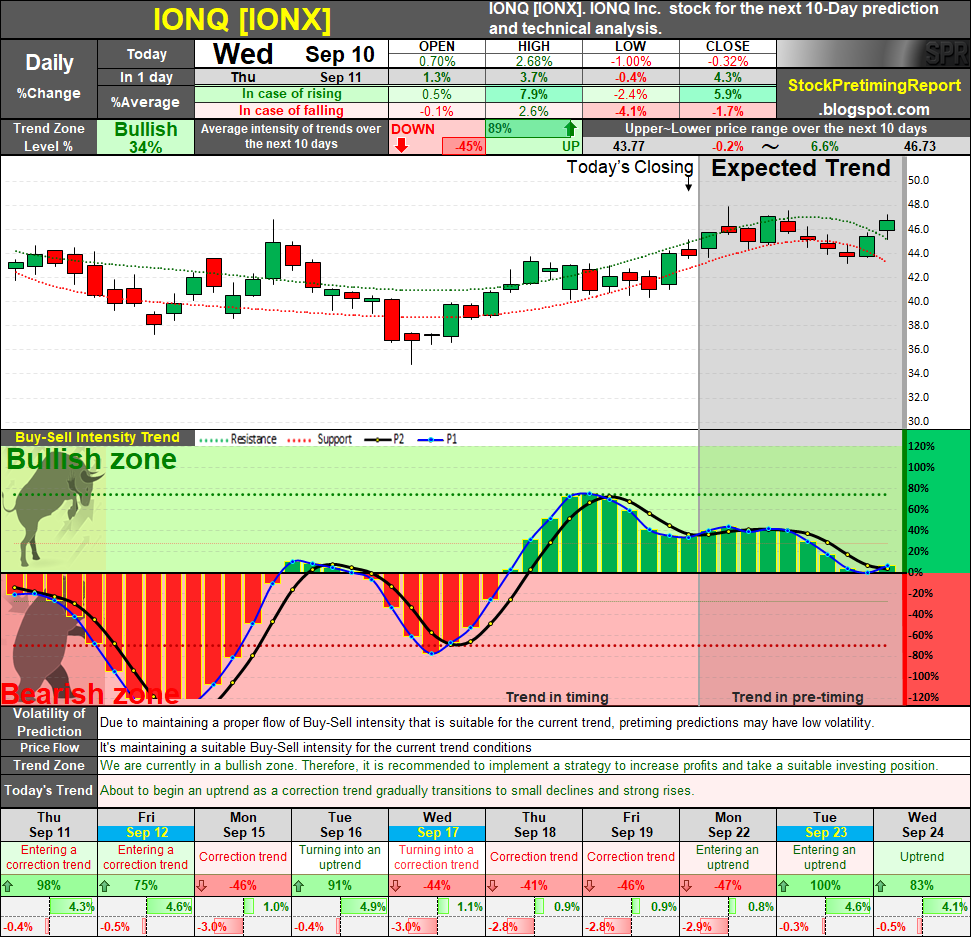This screenshot has height=937, width=971.
Task: Click the red down arrow beside -44%
Action: point(396,886)
